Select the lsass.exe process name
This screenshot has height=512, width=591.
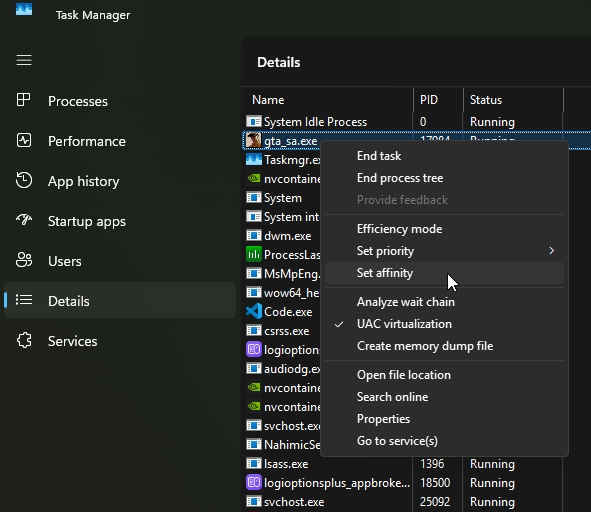coord(286,464)
